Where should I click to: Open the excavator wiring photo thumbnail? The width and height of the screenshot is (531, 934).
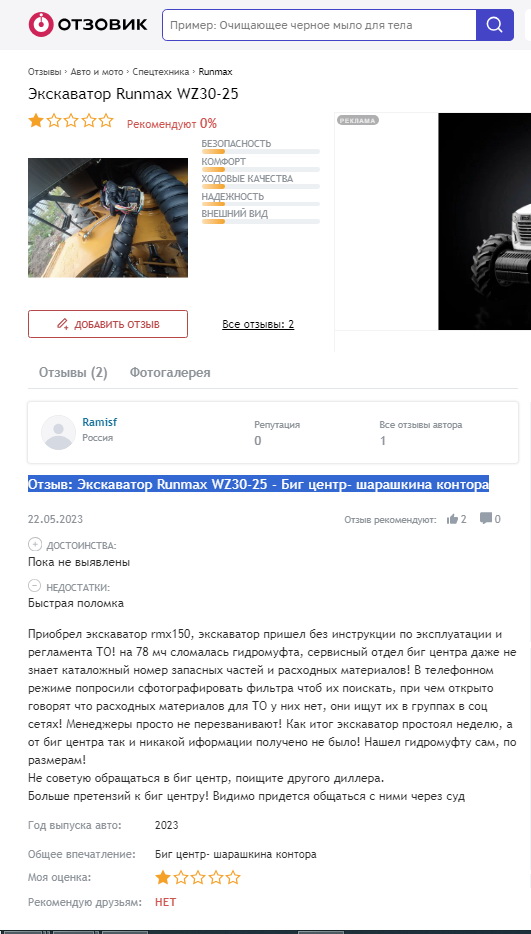(108, 218)
